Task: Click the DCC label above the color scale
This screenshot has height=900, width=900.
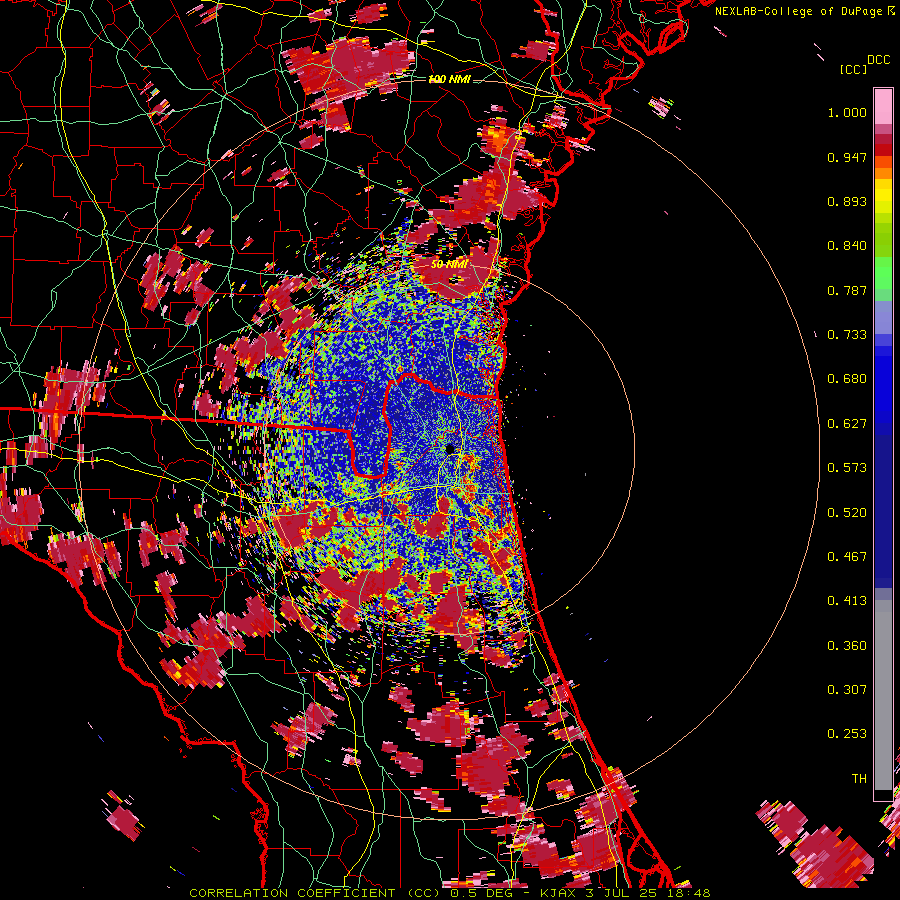Action: [x=878, y=60]
